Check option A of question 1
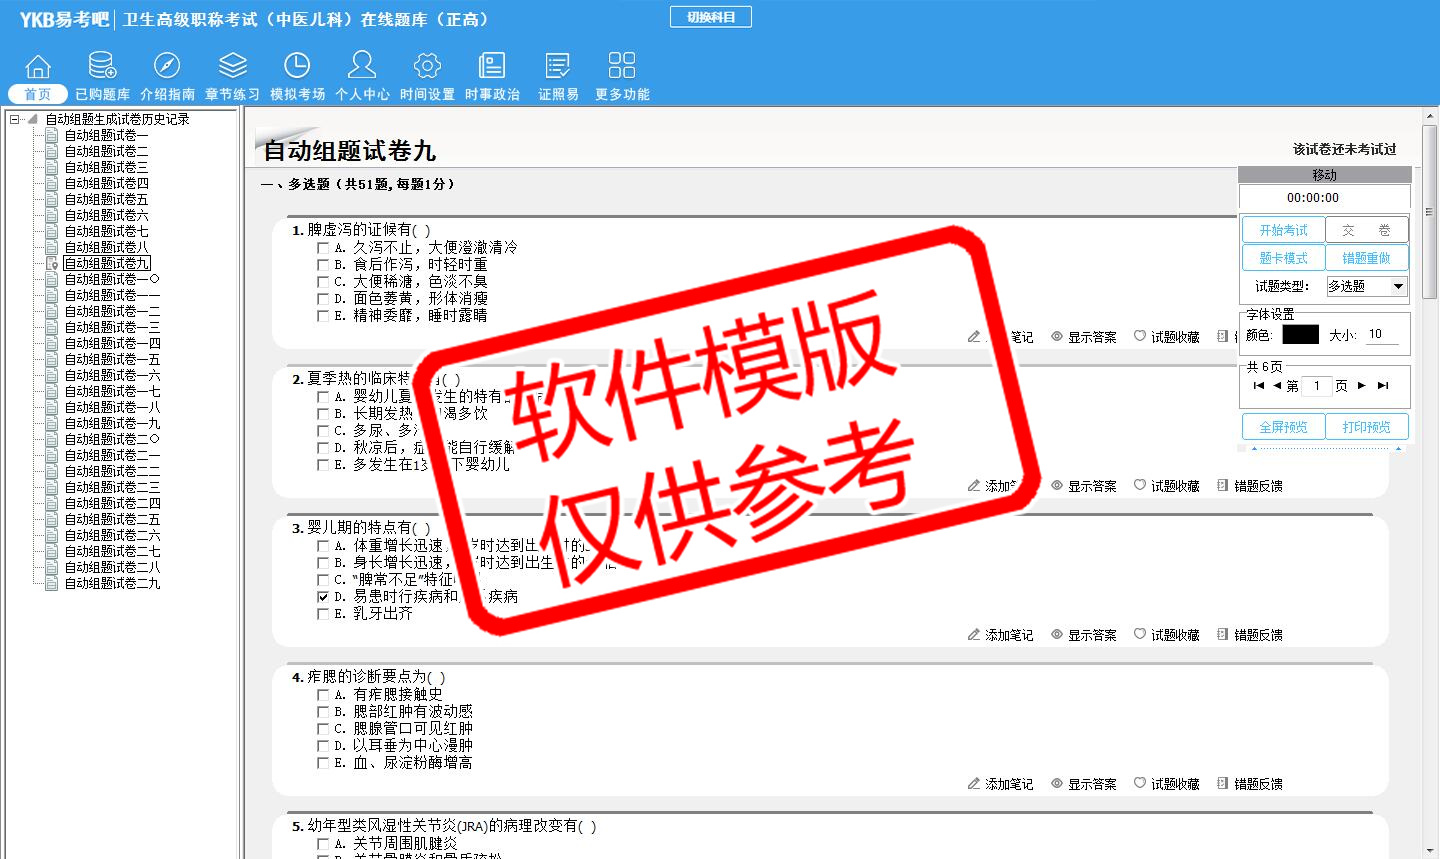 tap(323, 248)
